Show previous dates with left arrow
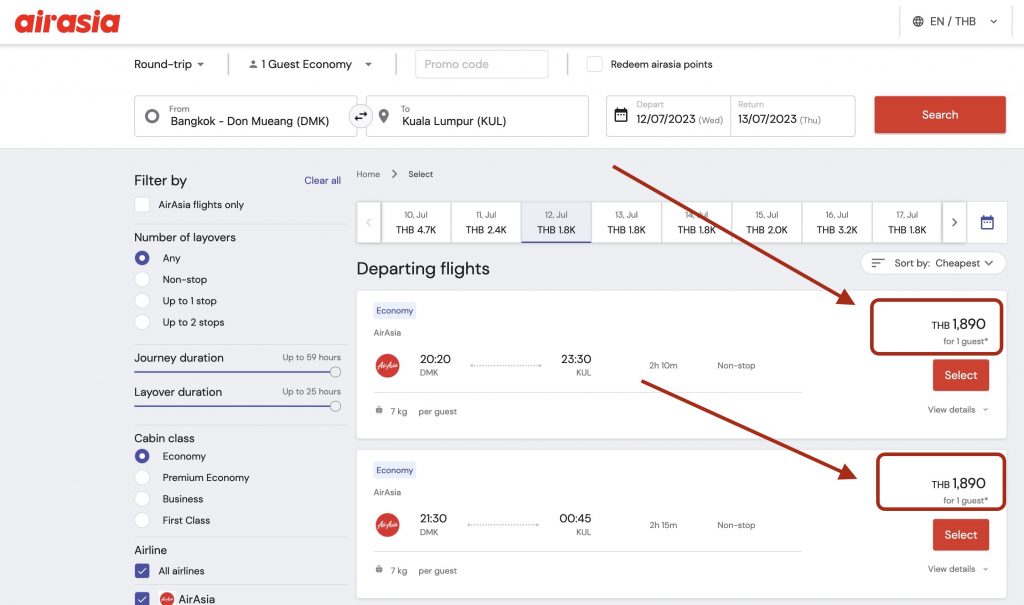Viewport: 1024px width, 605px height. [x=368, y=223]
